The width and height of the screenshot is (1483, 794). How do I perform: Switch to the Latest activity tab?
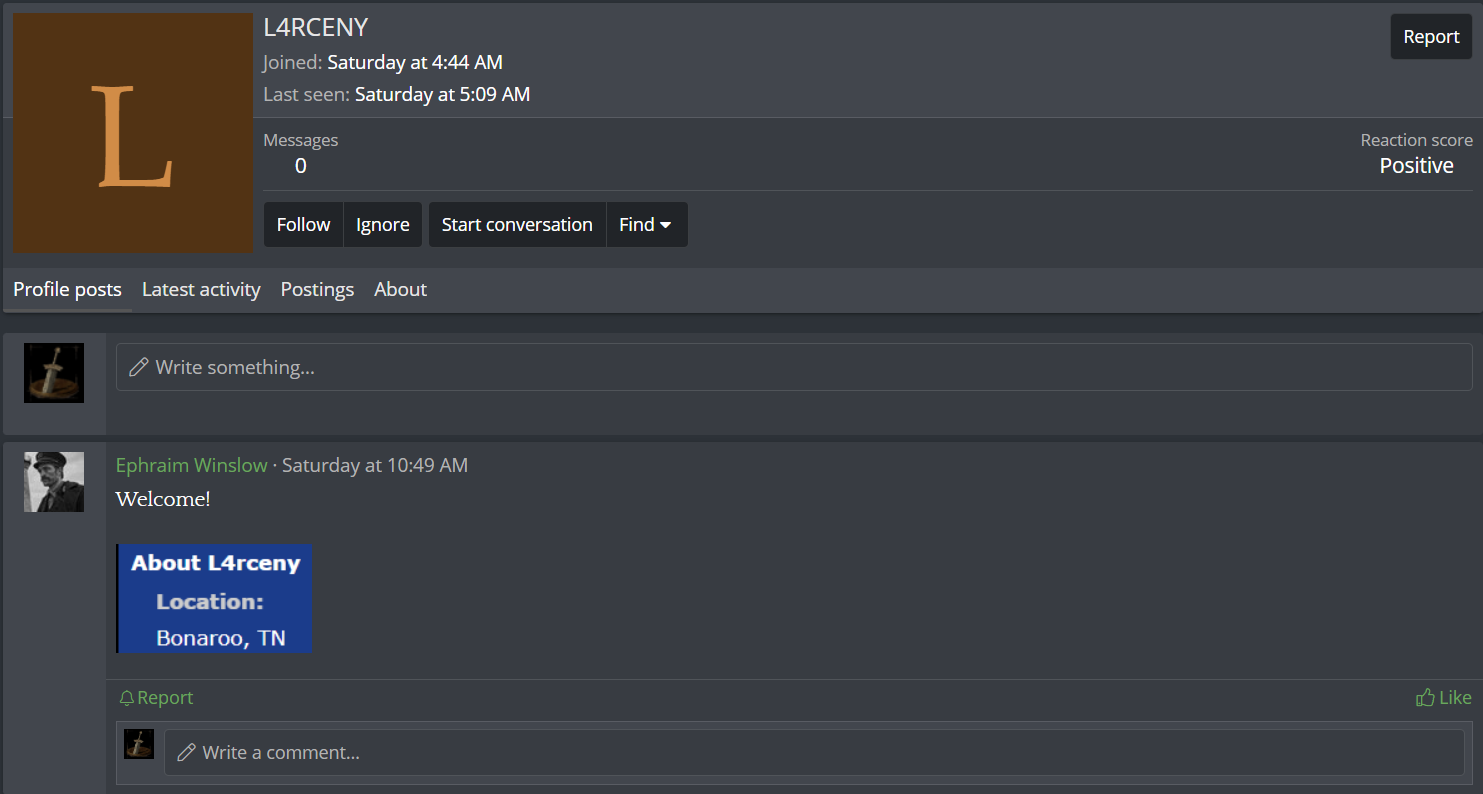tap(201, 289)
